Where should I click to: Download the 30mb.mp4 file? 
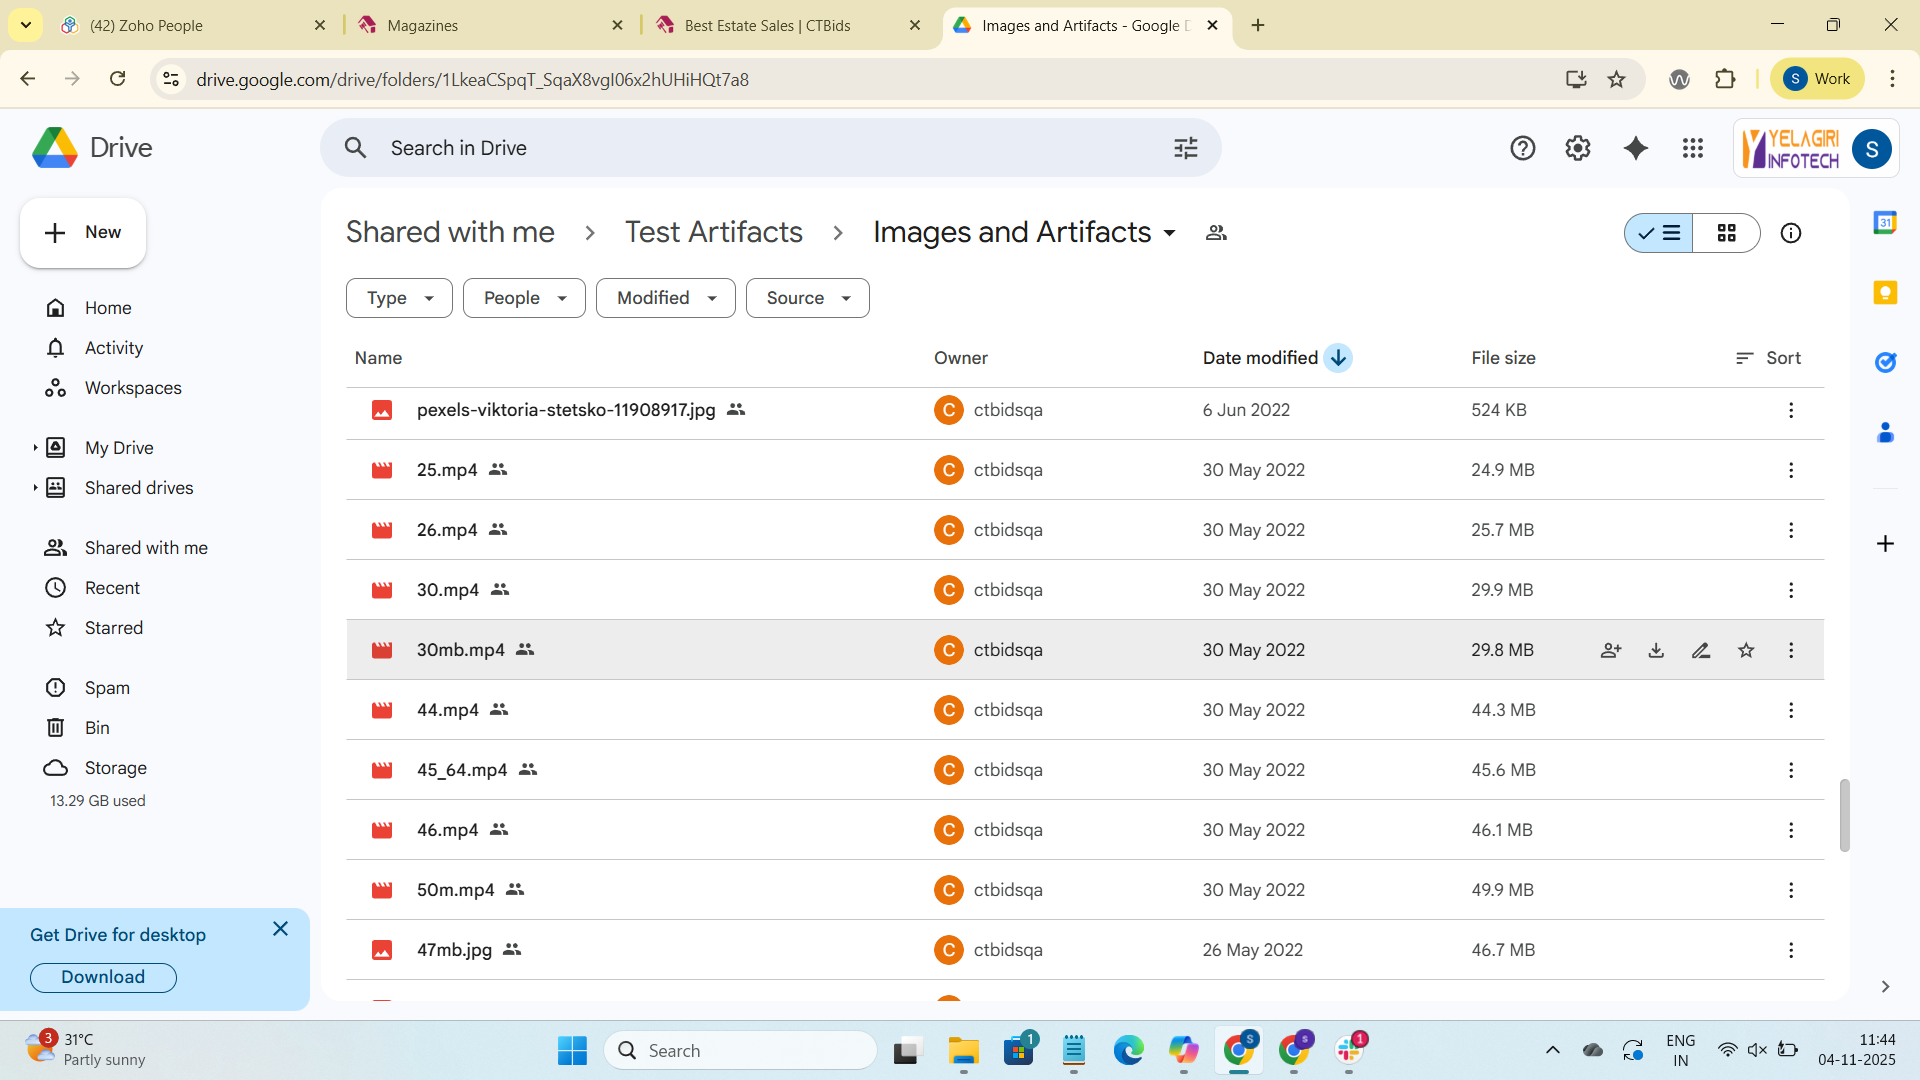pos(1656,650)
